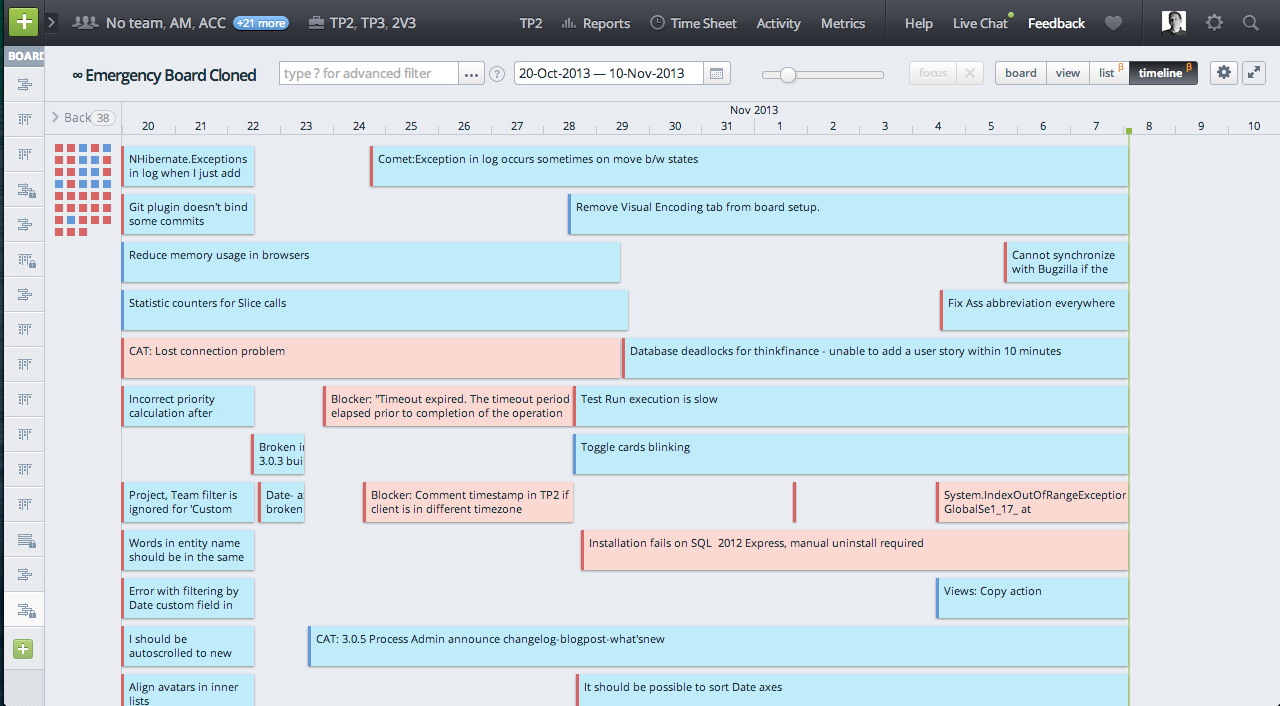This screenshot has height=706, width=1280.
Task: Open the search magnifier in the top bar
Action: coord(1250,22)
